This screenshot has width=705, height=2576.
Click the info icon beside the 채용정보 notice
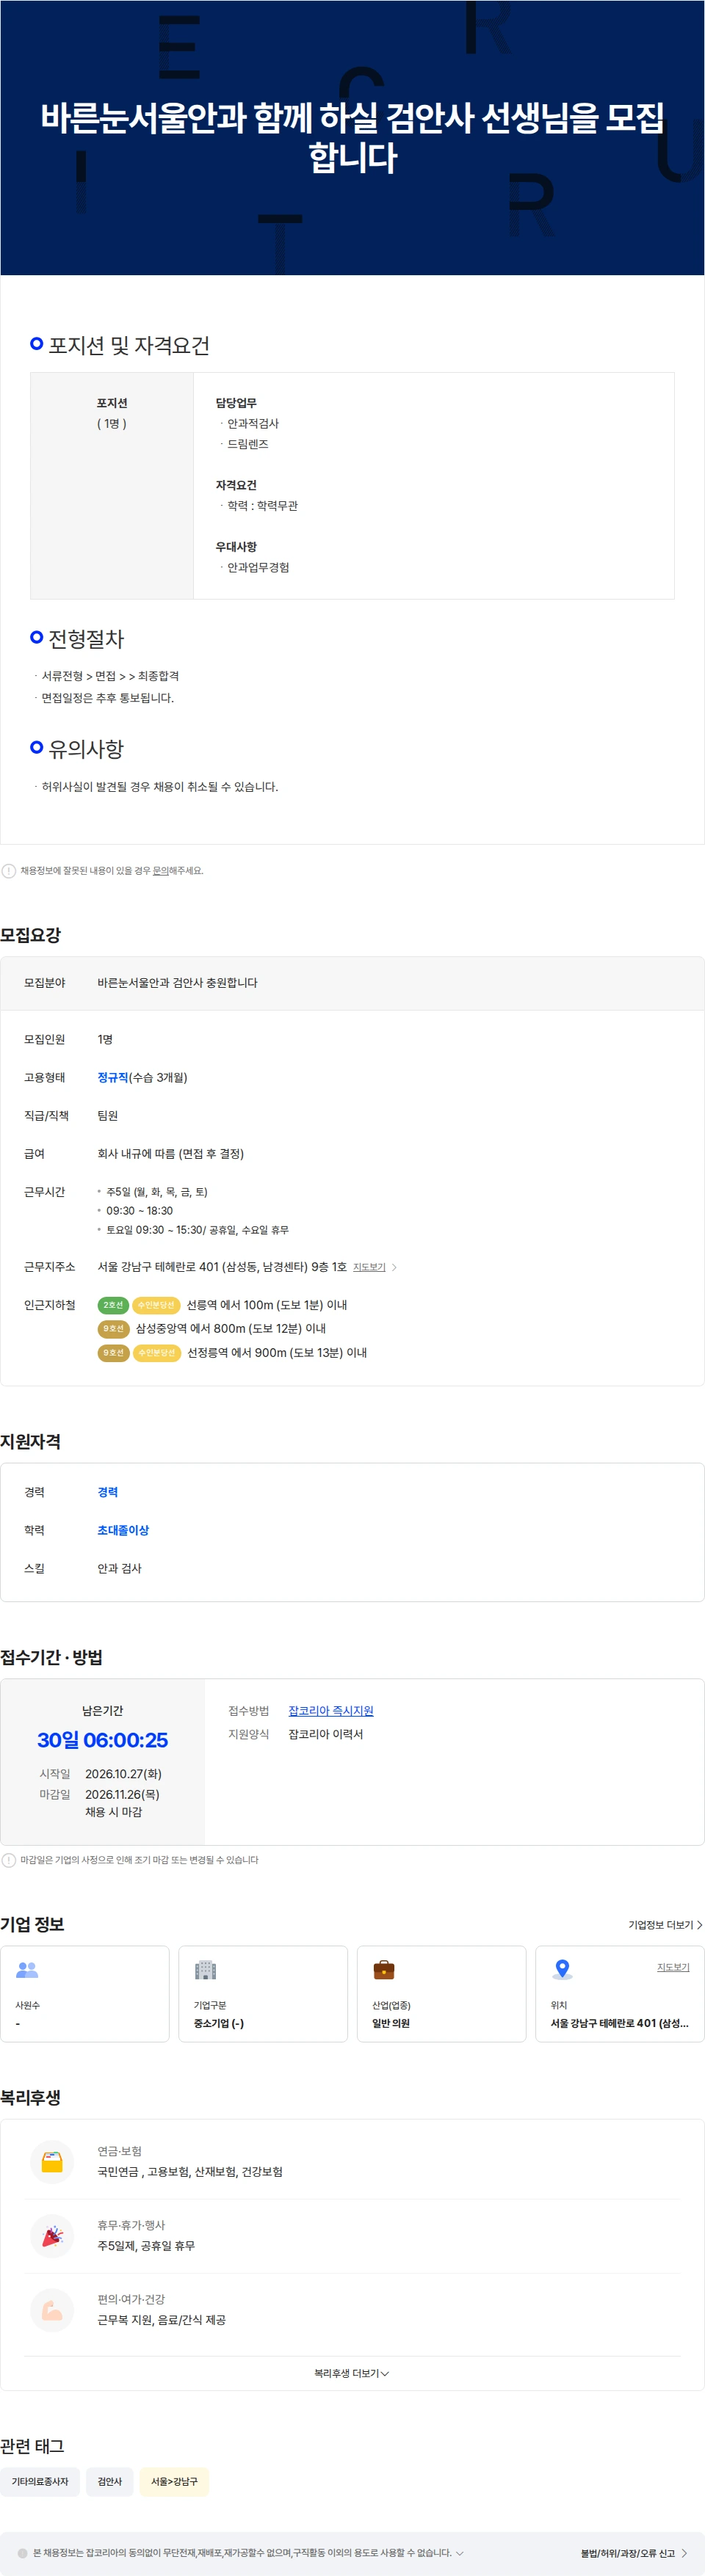9,871
